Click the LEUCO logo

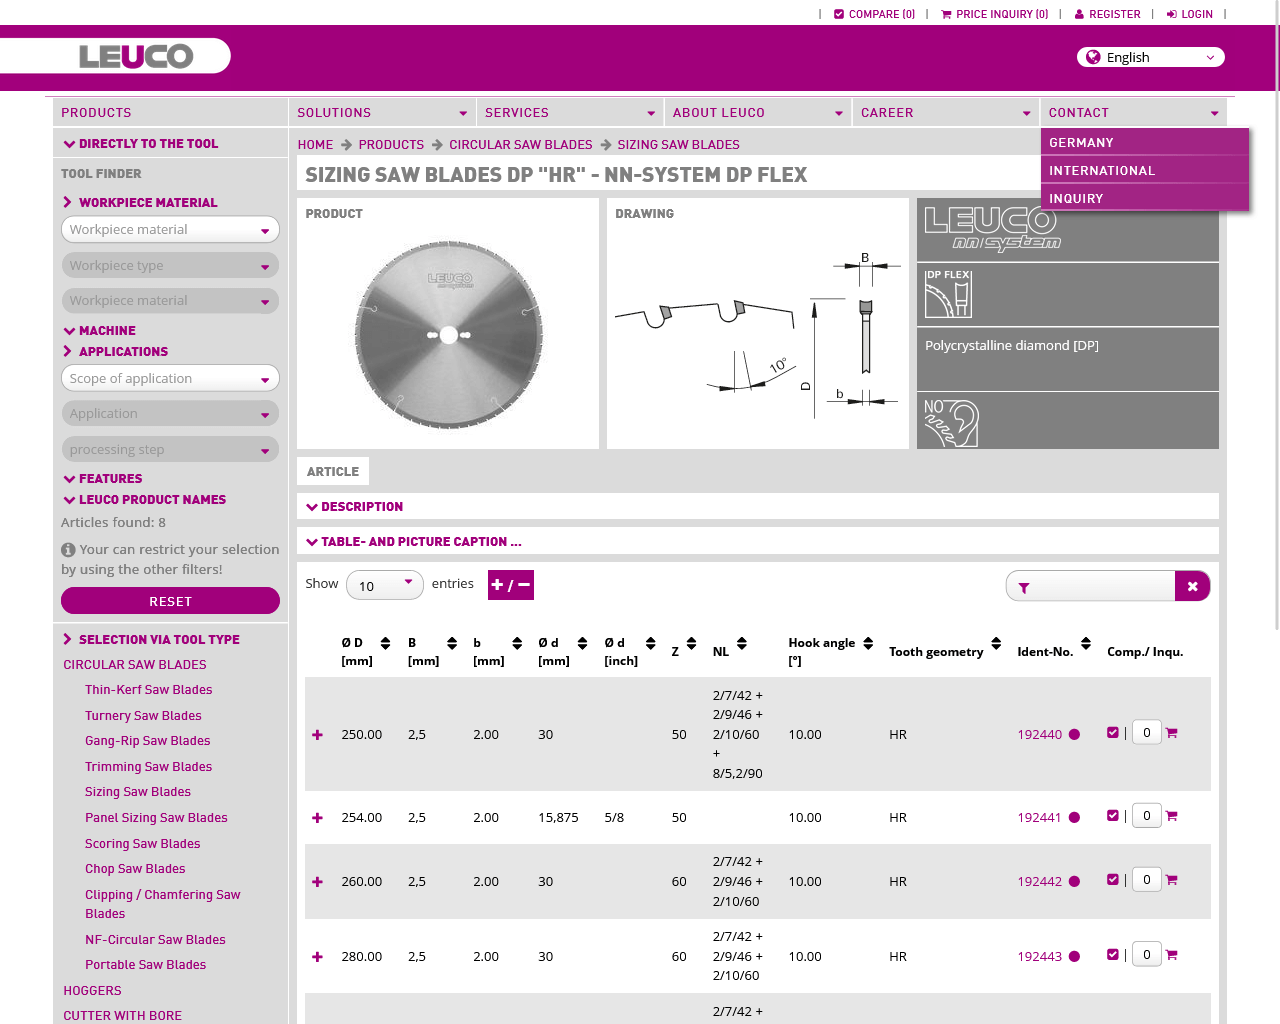click(136, 56)
